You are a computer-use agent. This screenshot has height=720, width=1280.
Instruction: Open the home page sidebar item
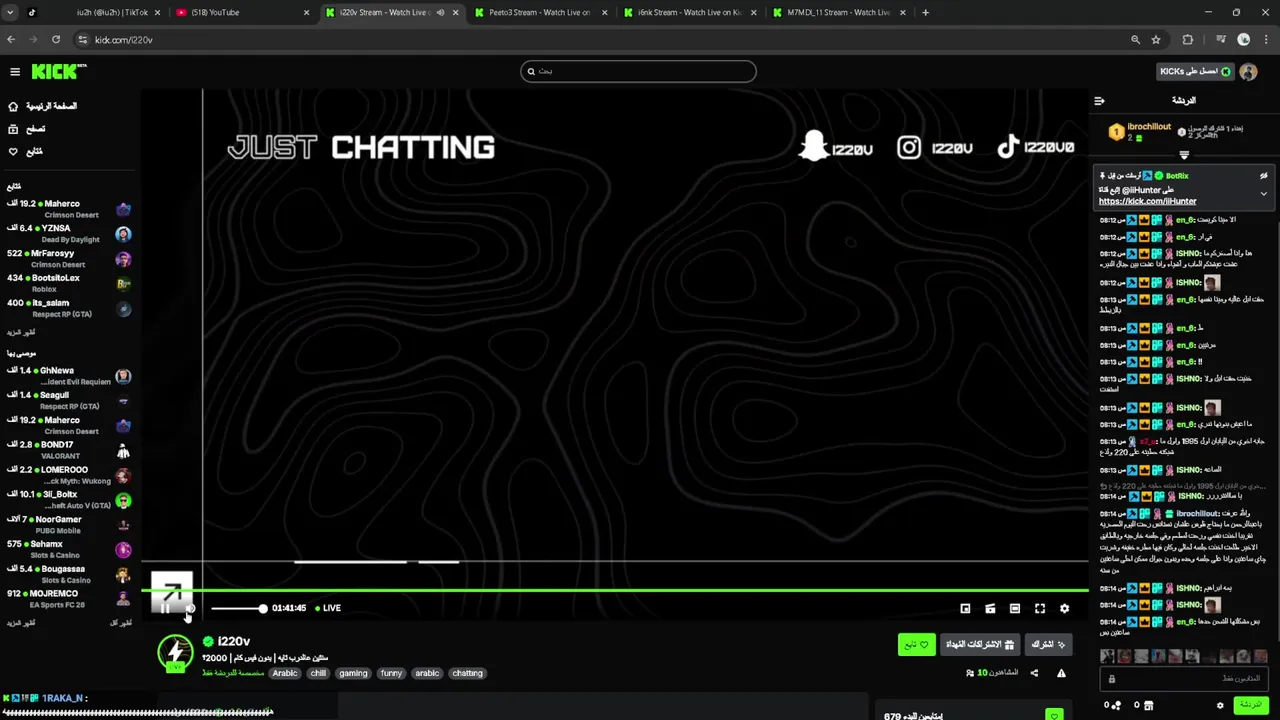pyautogui.click(x=42, y=106)
